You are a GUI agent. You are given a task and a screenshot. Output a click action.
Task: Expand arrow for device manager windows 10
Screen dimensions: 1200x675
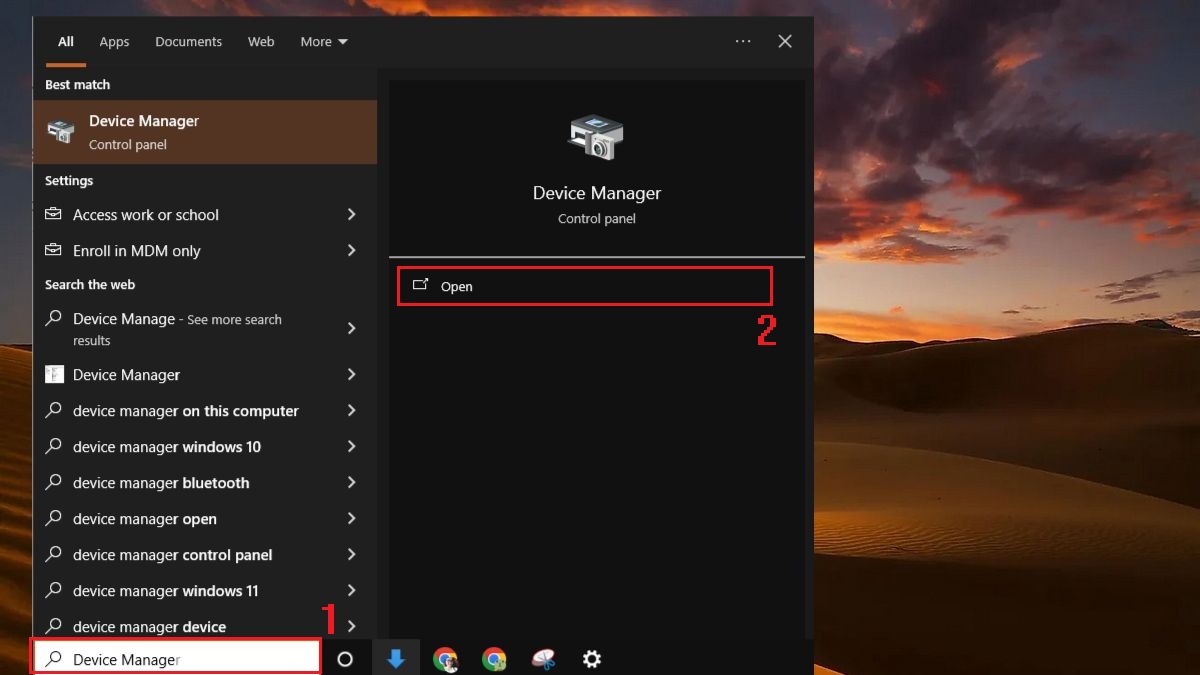(351, 447)
